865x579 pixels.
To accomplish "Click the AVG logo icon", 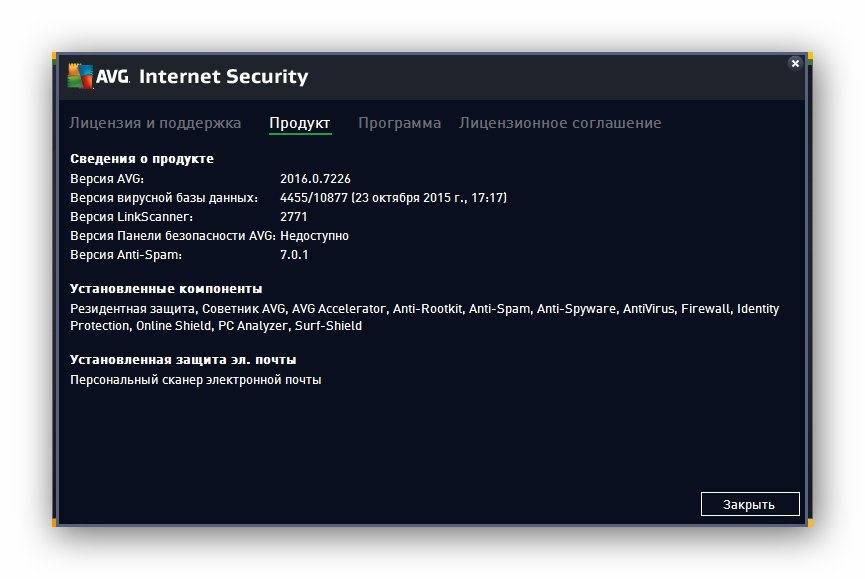I will click(80, 76).
